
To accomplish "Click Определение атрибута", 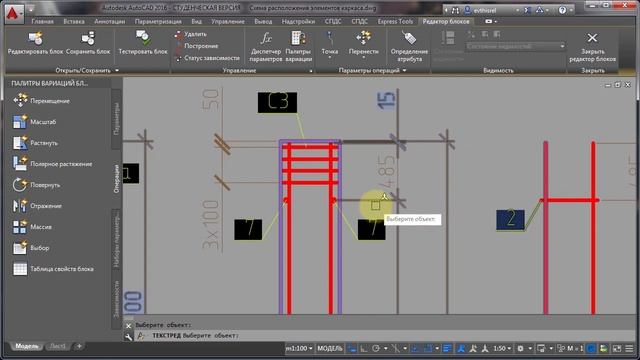I will coord(409,47).
